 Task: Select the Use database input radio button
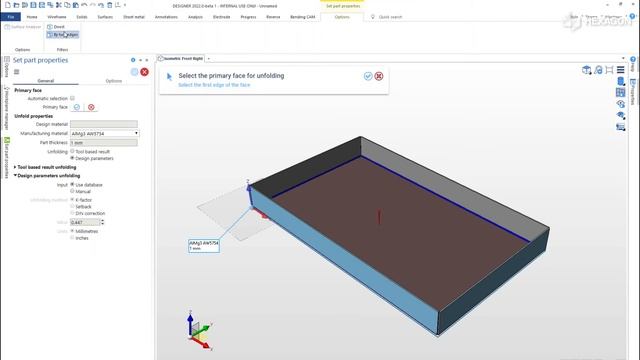pyautogui.click(x=72, y=184)
